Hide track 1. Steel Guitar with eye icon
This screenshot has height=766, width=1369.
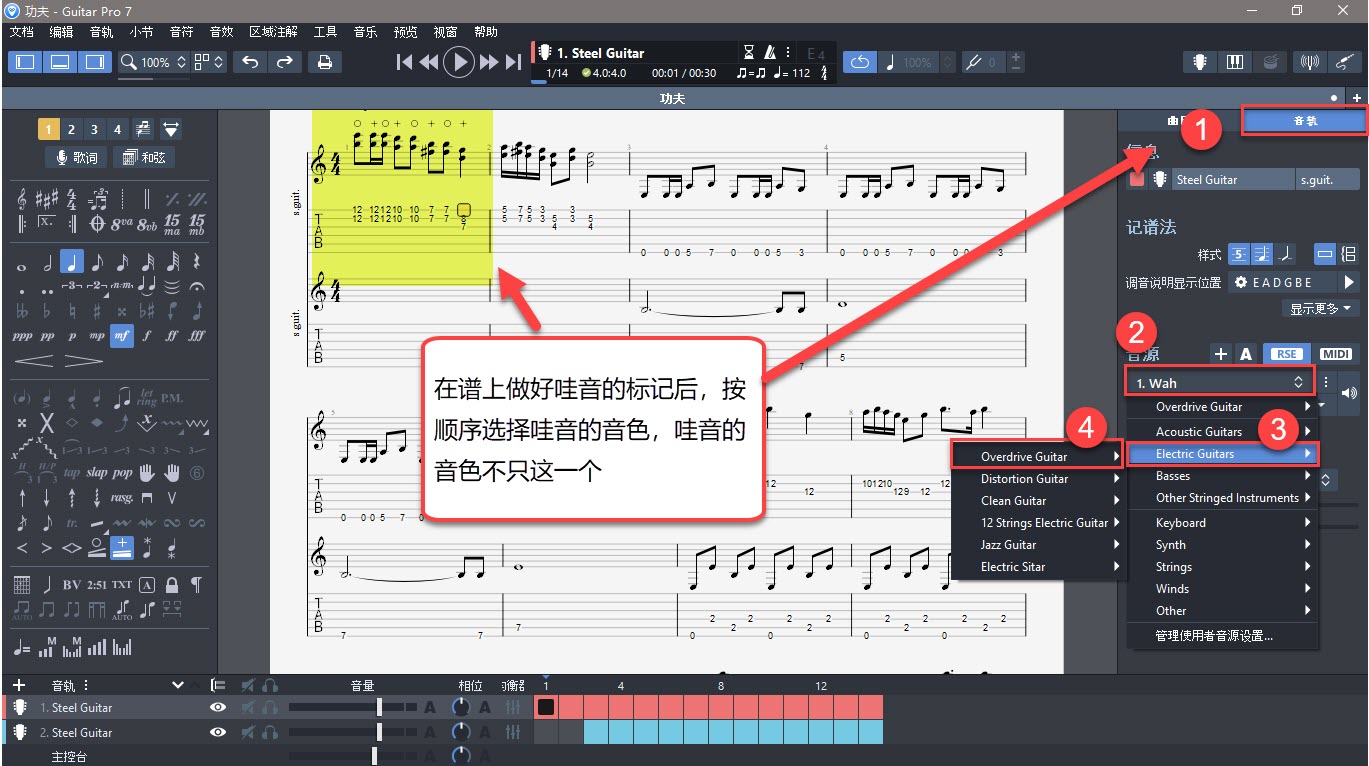pos(218,707)
